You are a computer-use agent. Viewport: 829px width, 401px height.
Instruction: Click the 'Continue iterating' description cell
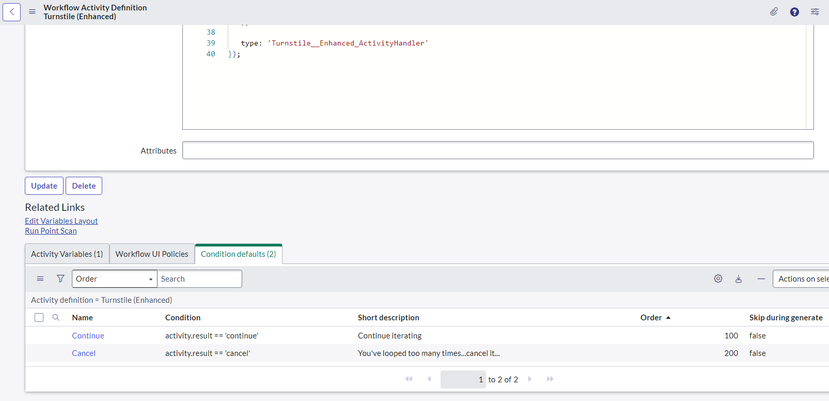pyautogui.click(x=390, y=335)
